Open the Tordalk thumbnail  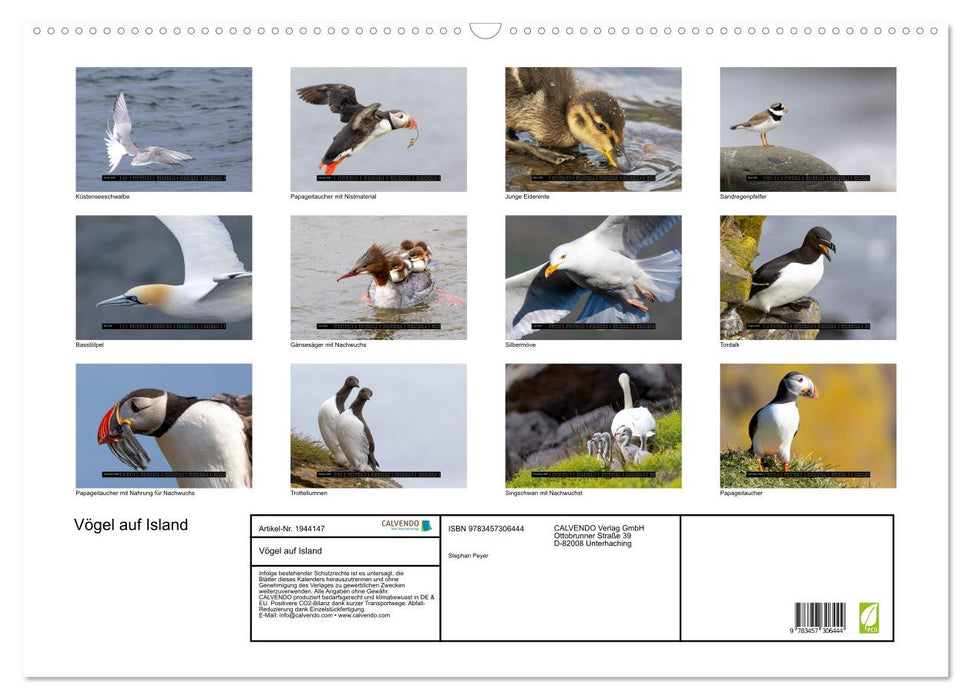806,276
